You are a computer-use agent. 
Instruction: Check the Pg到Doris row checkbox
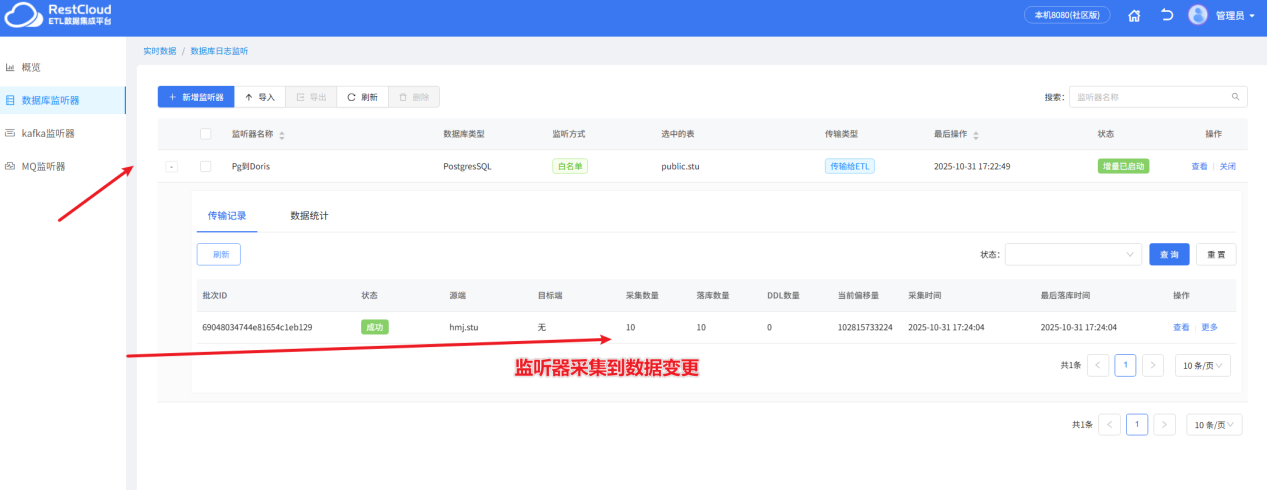pyautogui.click(x=206, y=166)
